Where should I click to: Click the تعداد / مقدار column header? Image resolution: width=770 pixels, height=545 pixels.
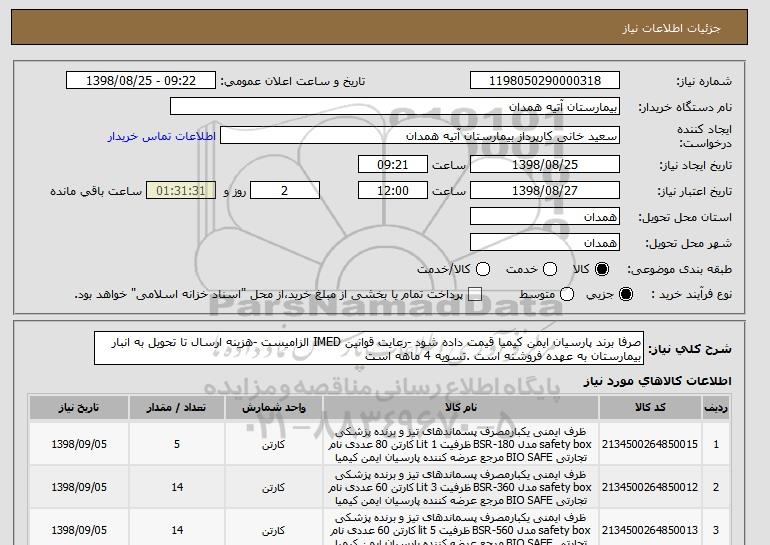coord(177,408)
